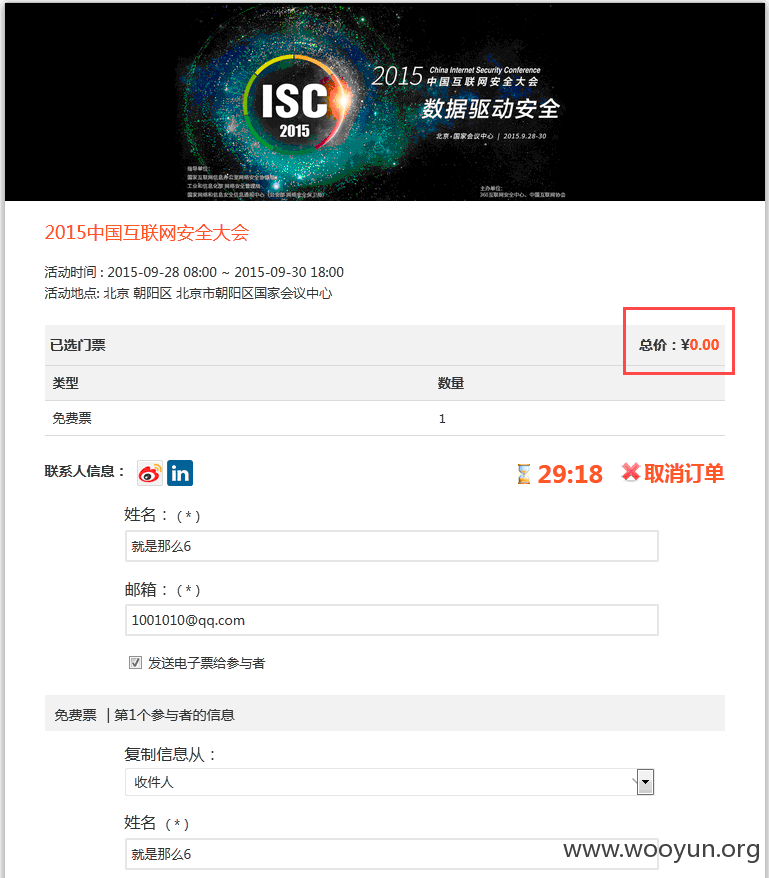Click the attendee 姓名 field at bottom

[392, 853]
